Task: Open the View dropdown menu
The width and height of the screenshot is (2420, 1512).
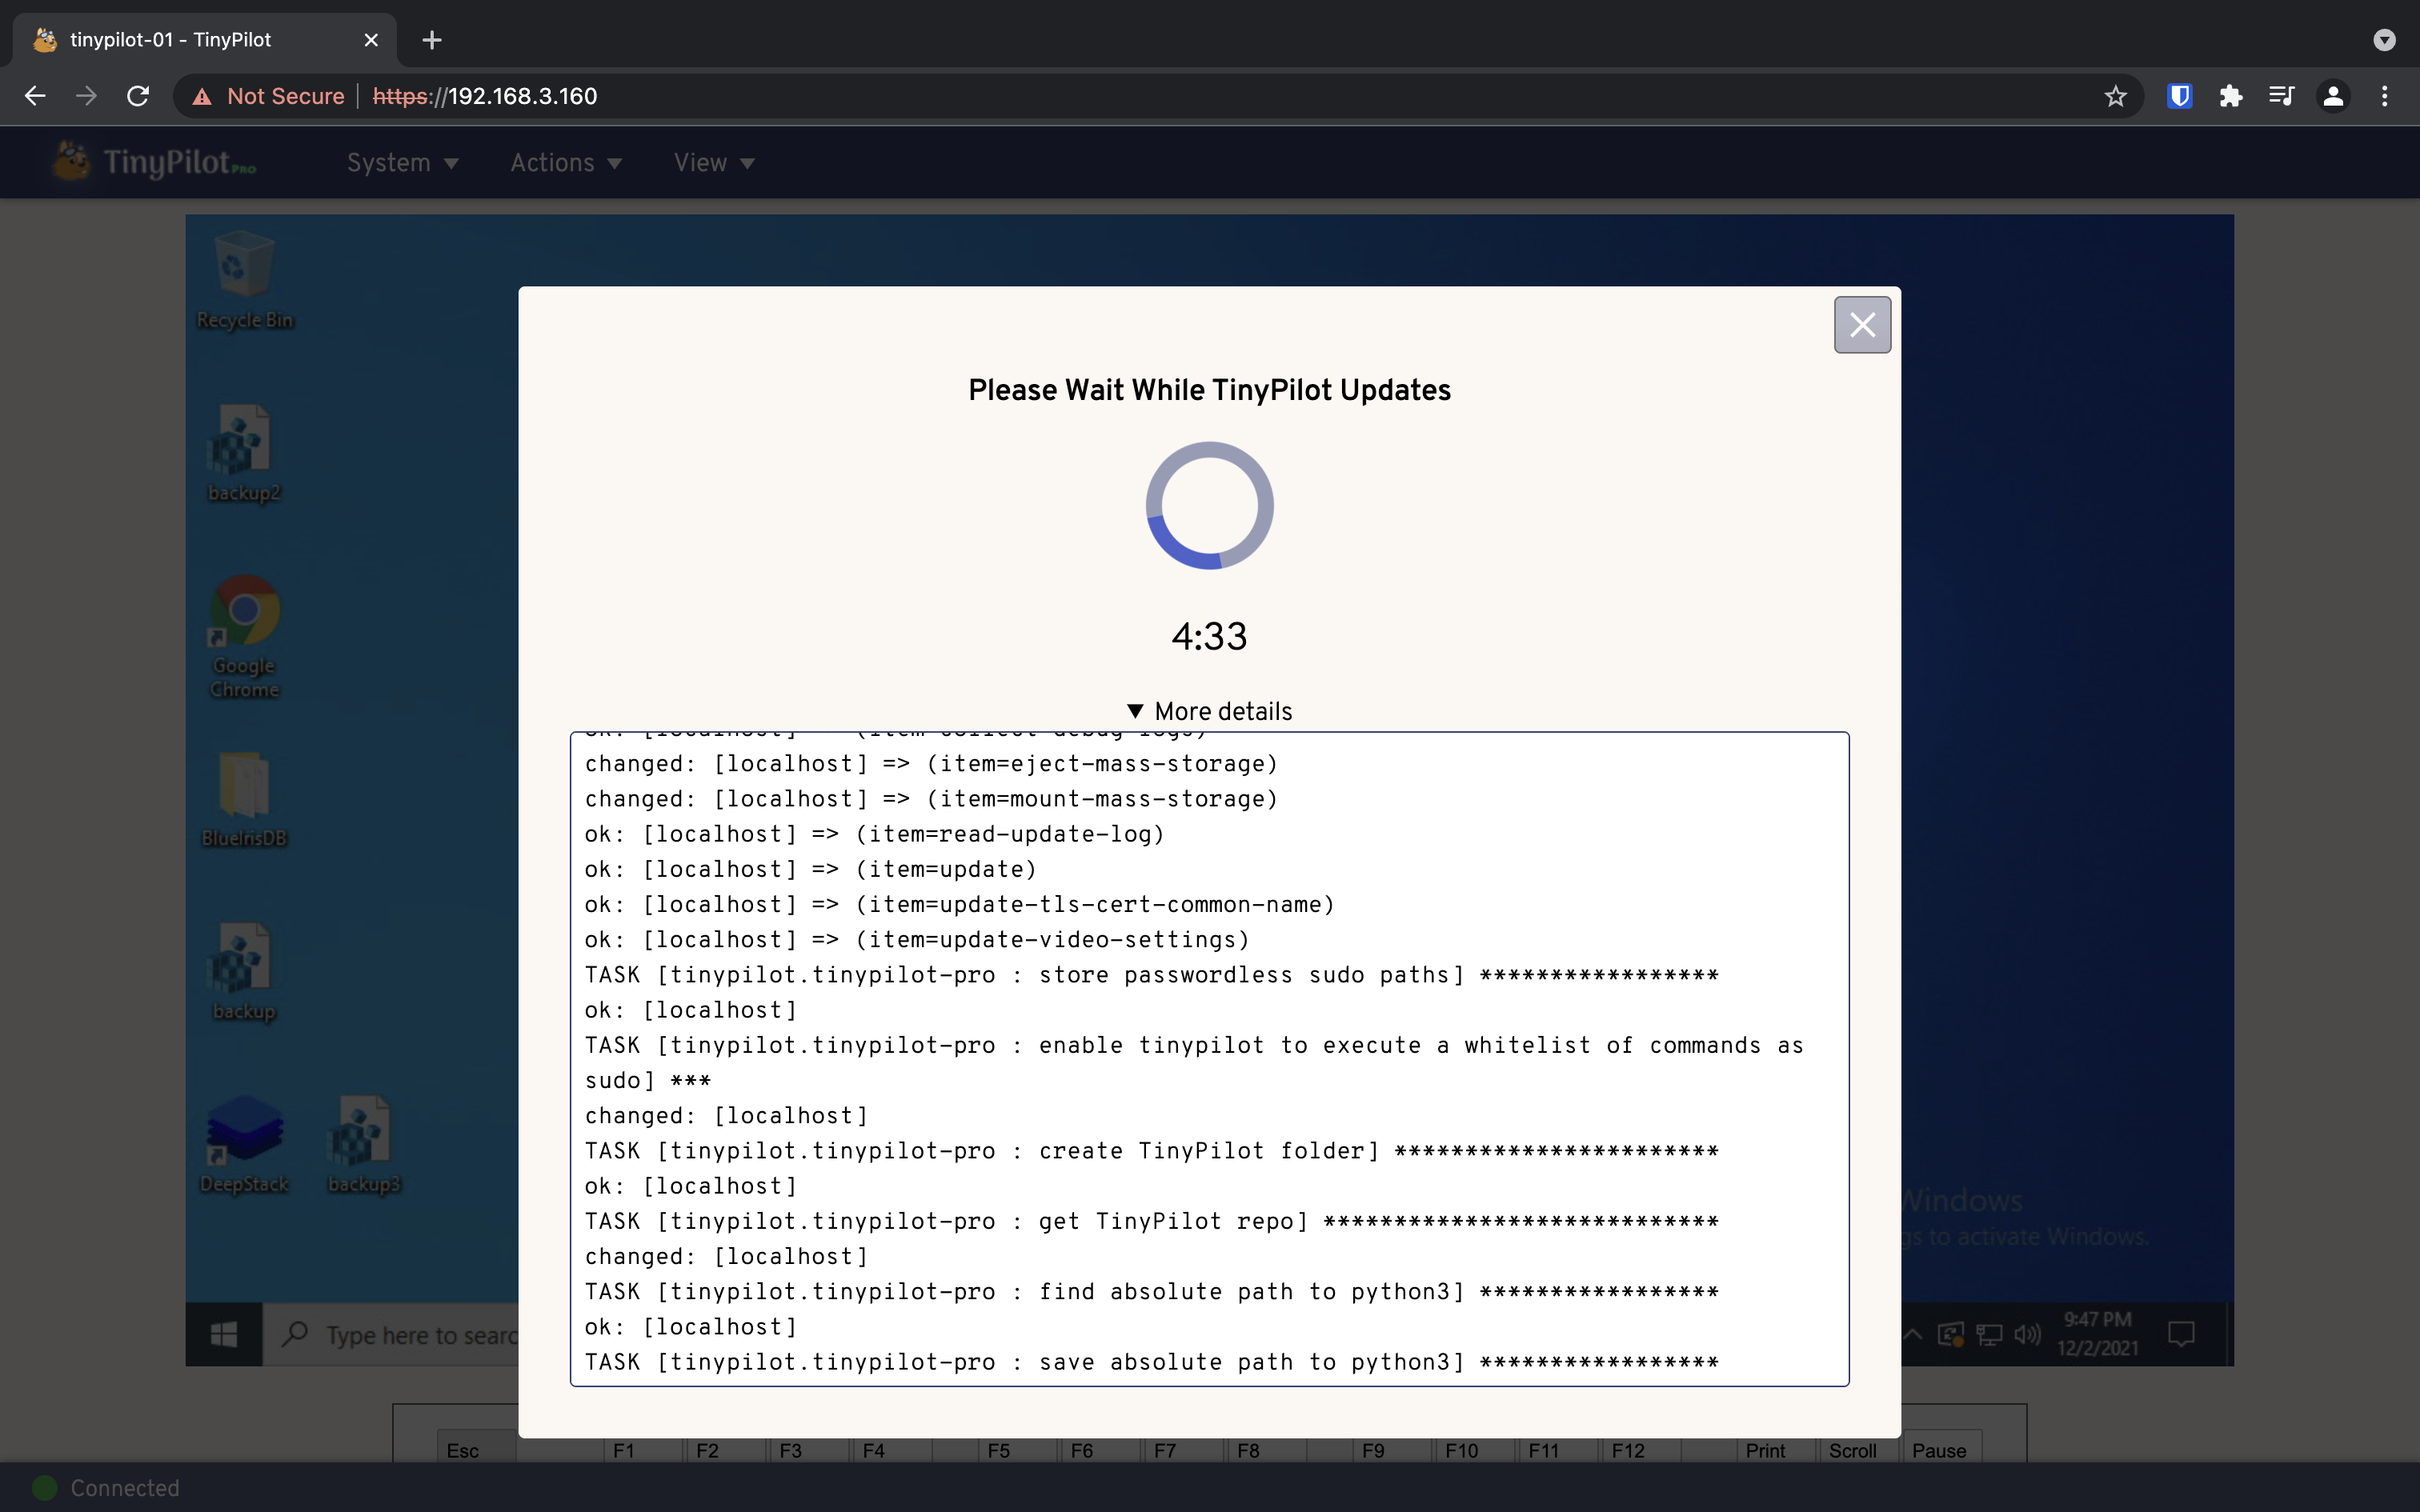Action: click(714, 163)
